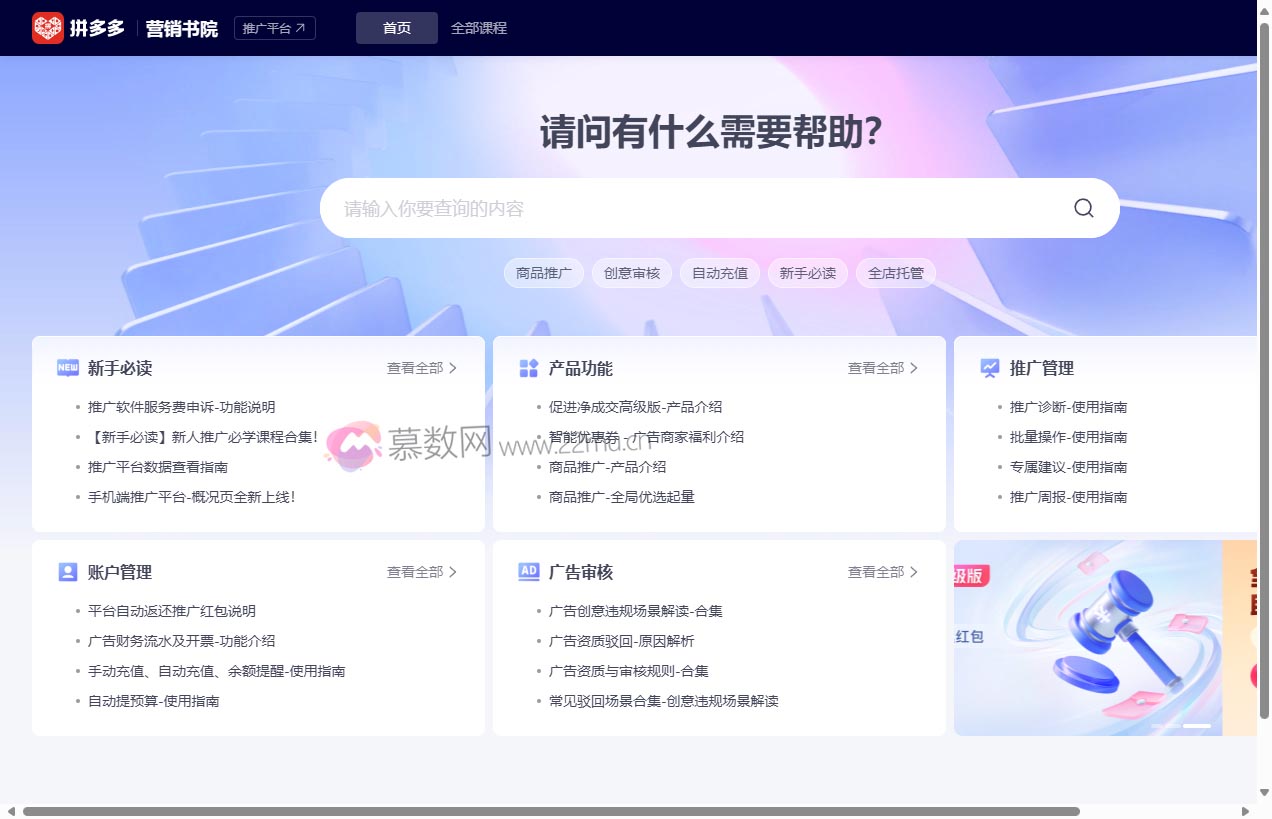This screenshot has width=1272, height=819.
Task: Click the carousel indicator under the banner
Action: (1197, 726)
